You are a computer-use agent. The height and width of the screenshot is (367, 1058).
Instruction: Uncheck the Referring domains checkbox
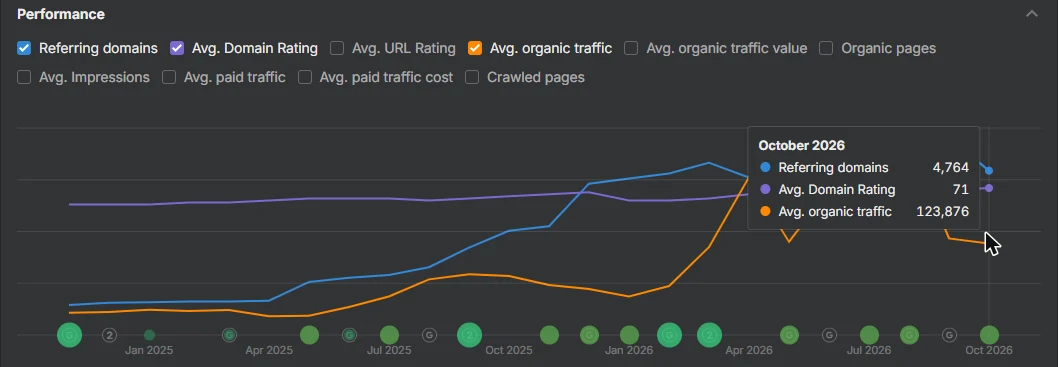click(24, 48)
